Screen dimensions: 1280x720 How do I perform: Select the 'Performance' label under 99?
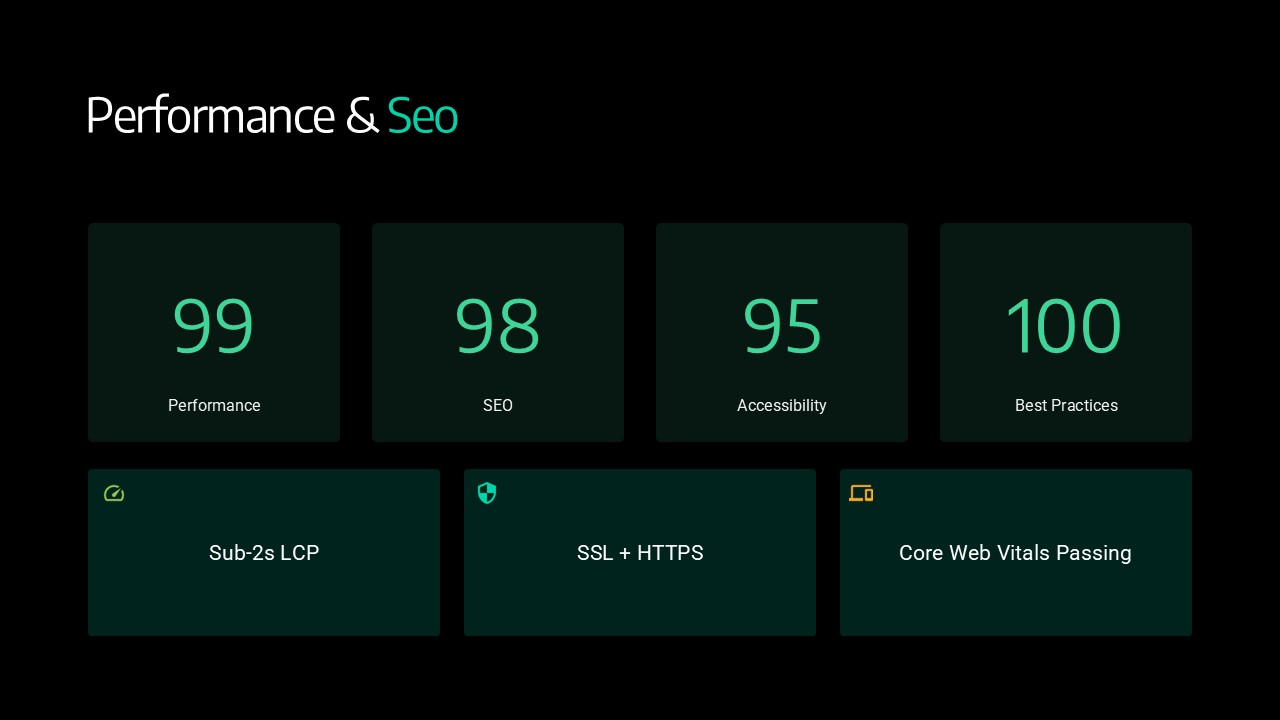click(x=214, y=405)
